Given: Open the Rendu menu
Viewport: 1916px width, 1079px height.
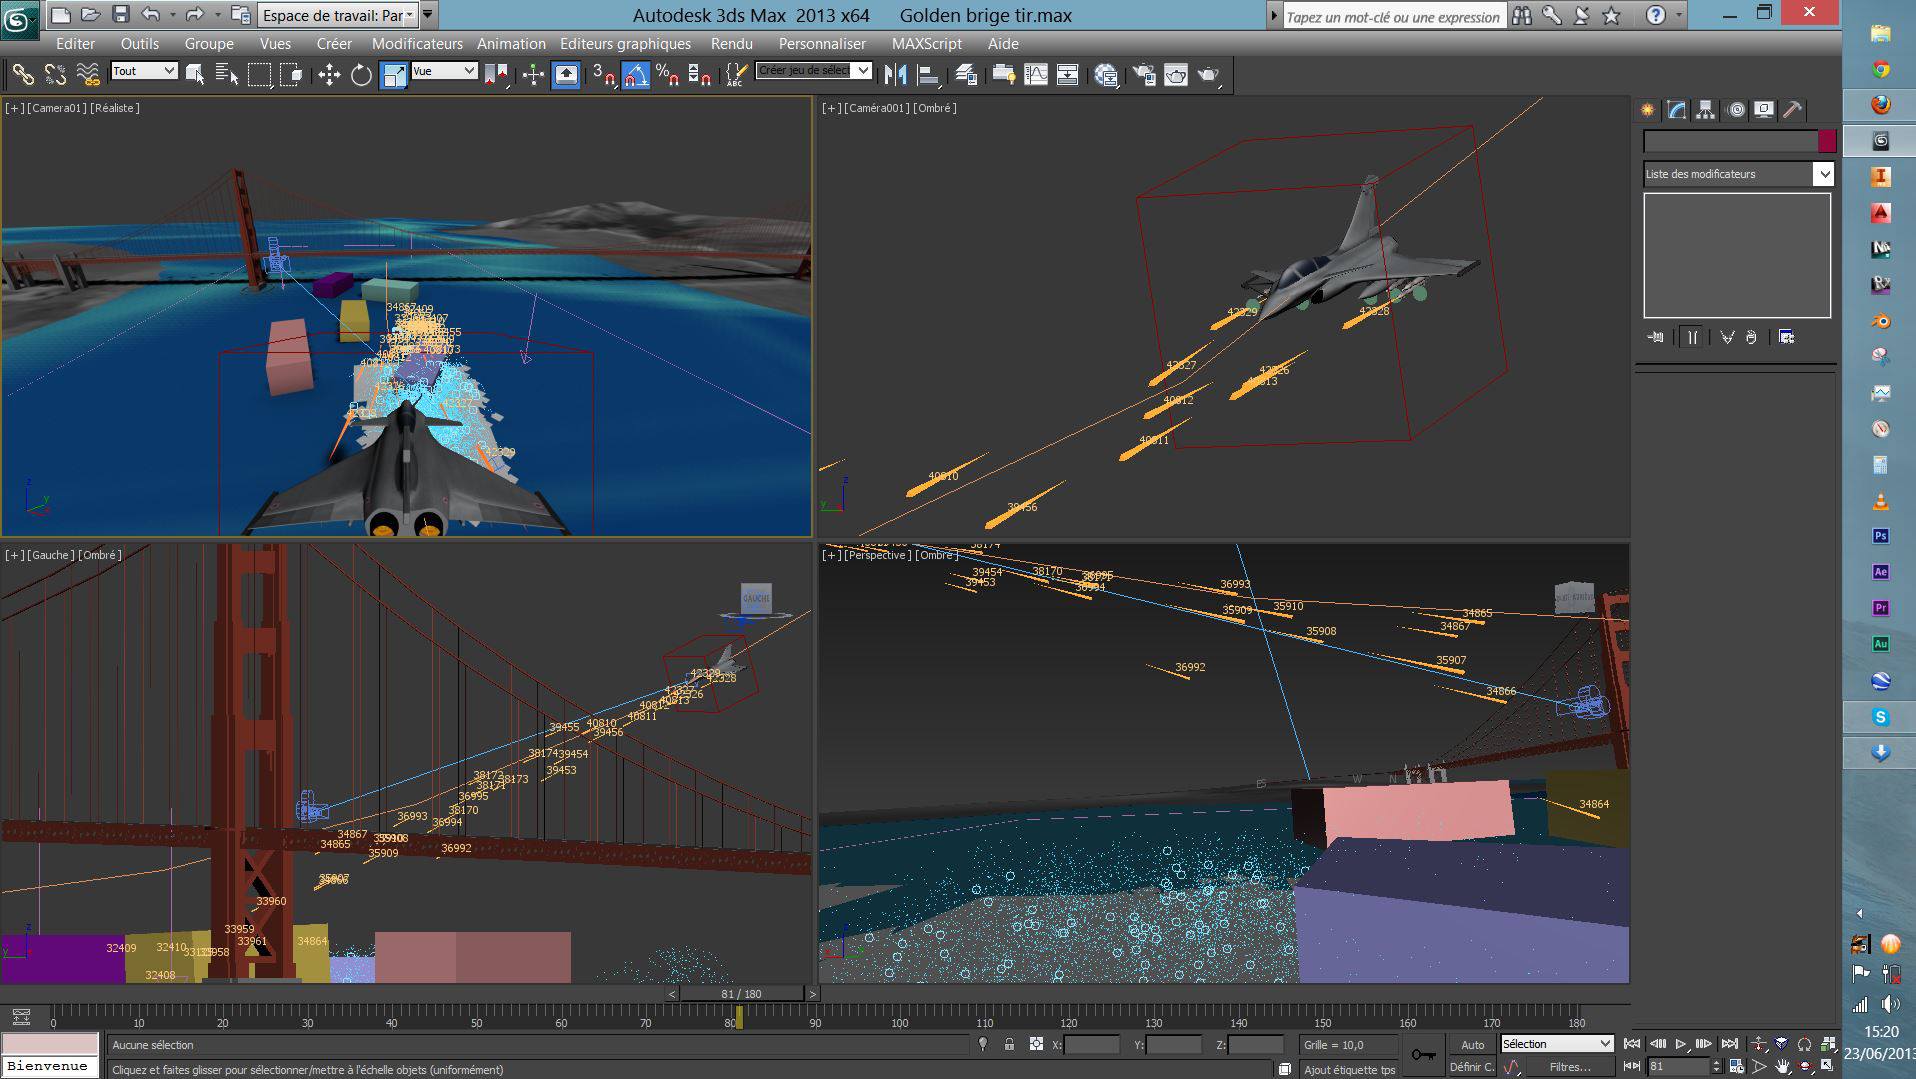Looking at the screenshot, I should click(731, 44).
